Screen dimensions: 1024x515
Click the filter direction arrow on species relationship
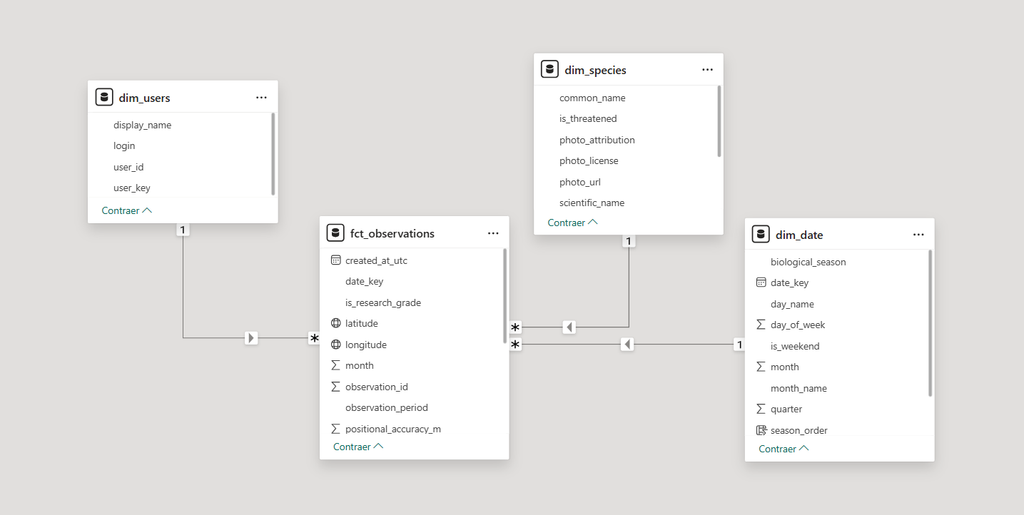click(569, 327)
